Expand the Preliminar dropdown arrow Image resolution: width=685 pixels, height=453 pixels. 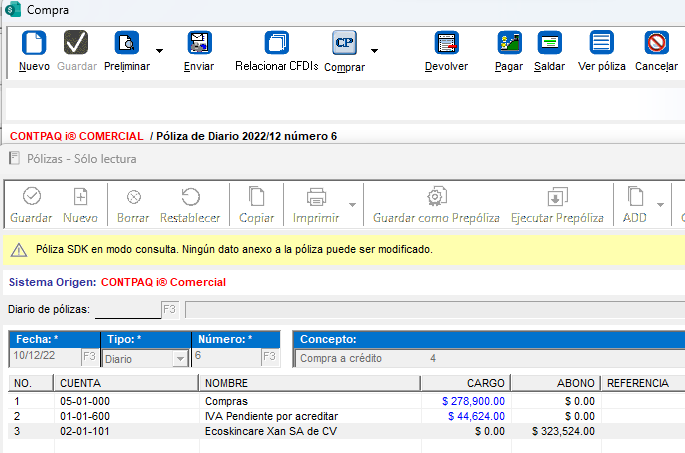click(x=160, y=50)
